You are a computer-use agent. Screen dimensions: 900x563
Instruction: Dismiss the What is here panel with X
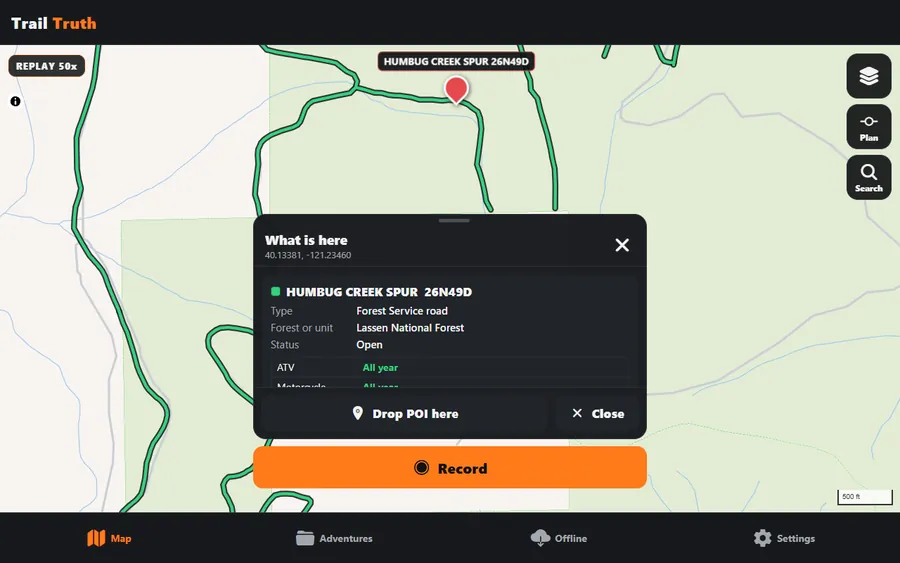coord(622,245)
